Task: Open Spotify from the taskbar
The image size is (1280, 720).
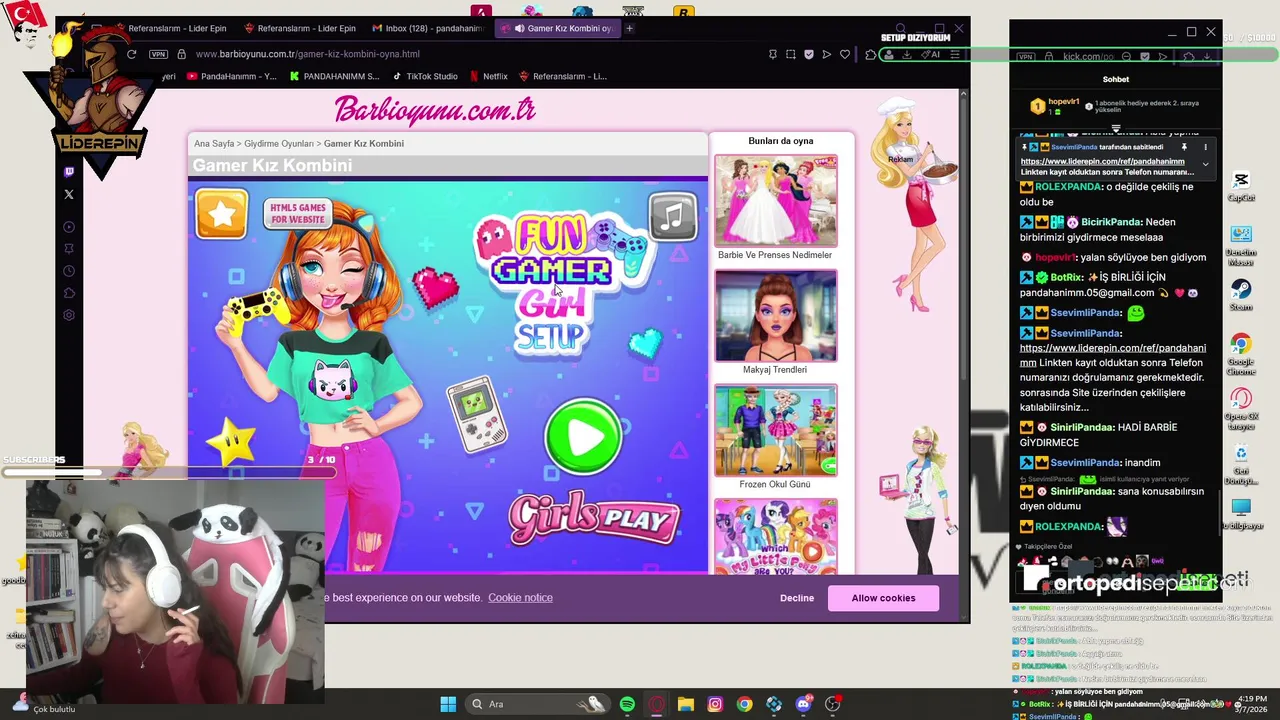Action: (x=627, y=704)
